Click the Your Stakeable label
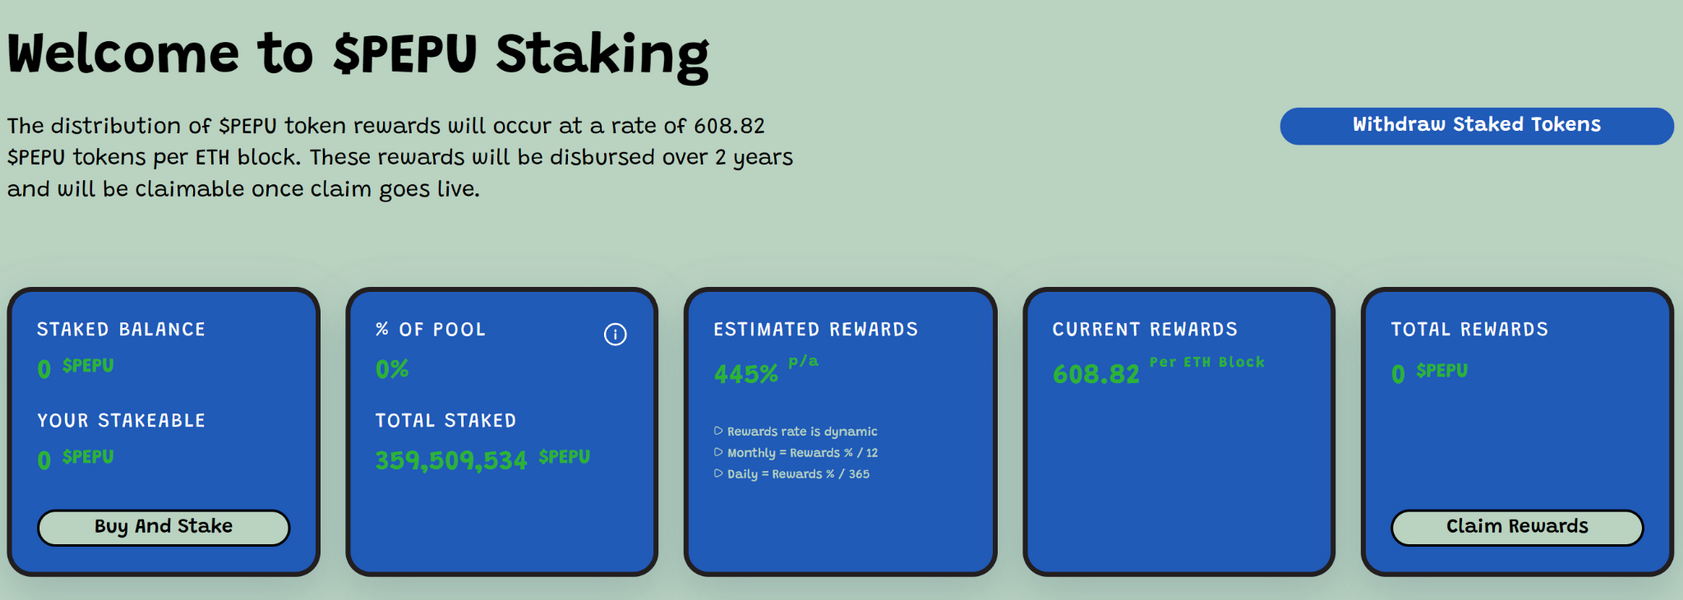This screenshot has width=1683, height=600. (121, 421)
